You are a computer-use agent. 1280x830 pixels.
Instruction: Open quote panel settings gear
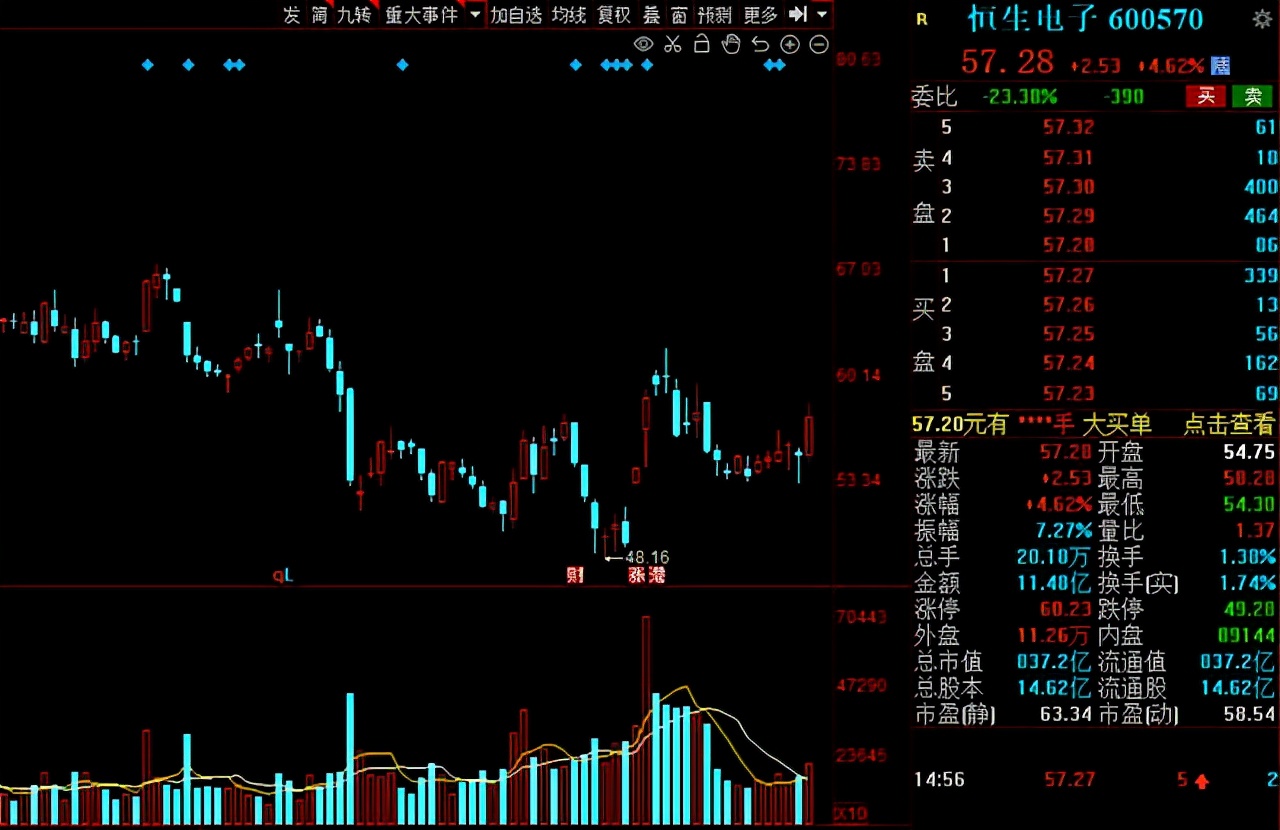point(1262,18)
